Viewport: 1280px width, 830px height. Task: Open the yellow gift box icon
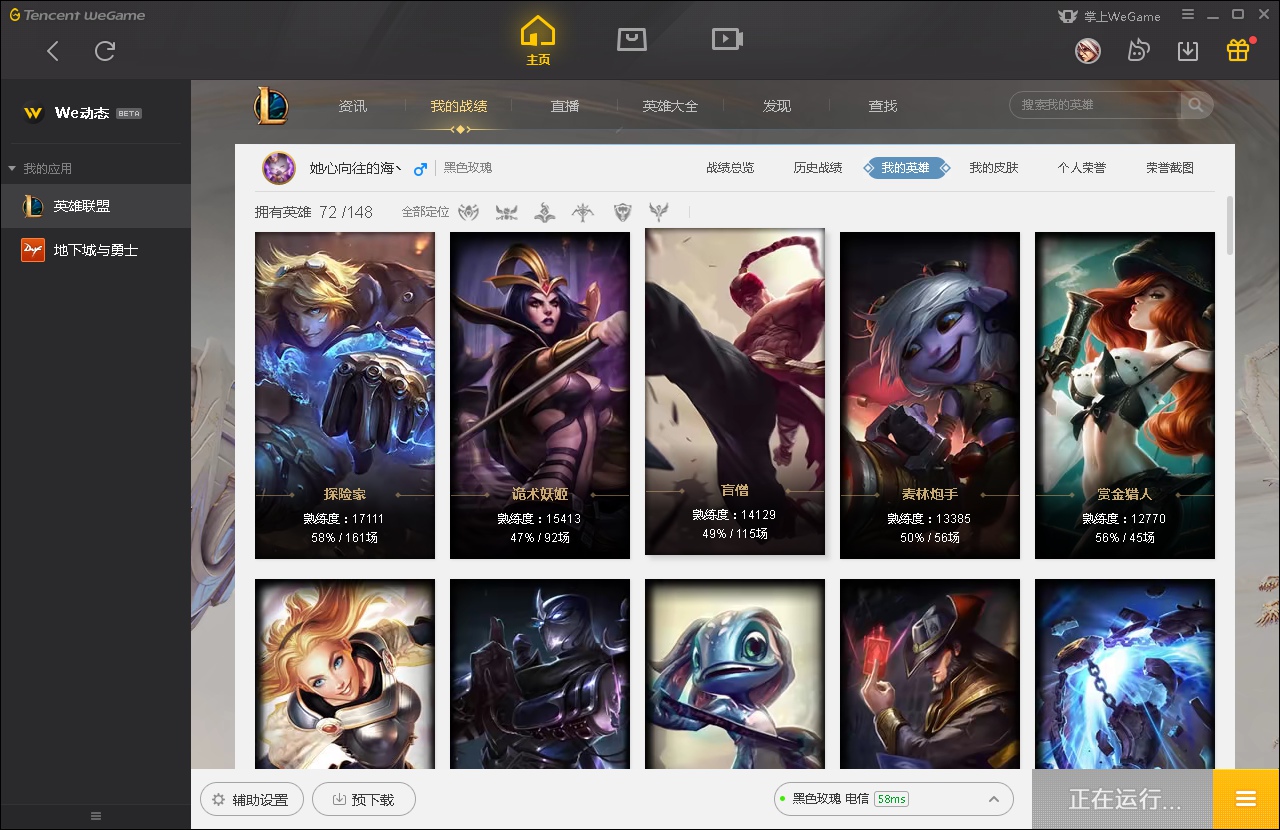(x=1238, y=50)
